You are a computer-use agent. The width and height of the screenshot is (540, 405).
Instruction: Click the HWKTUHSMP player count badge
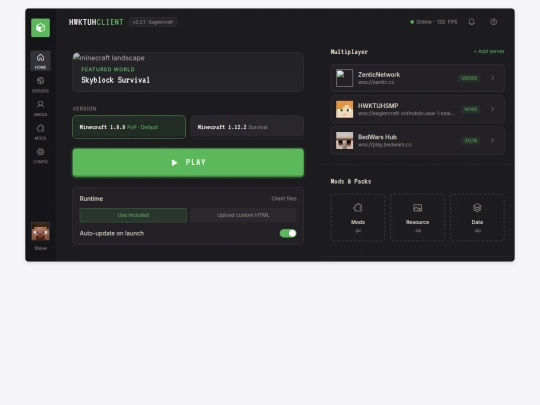470,109
